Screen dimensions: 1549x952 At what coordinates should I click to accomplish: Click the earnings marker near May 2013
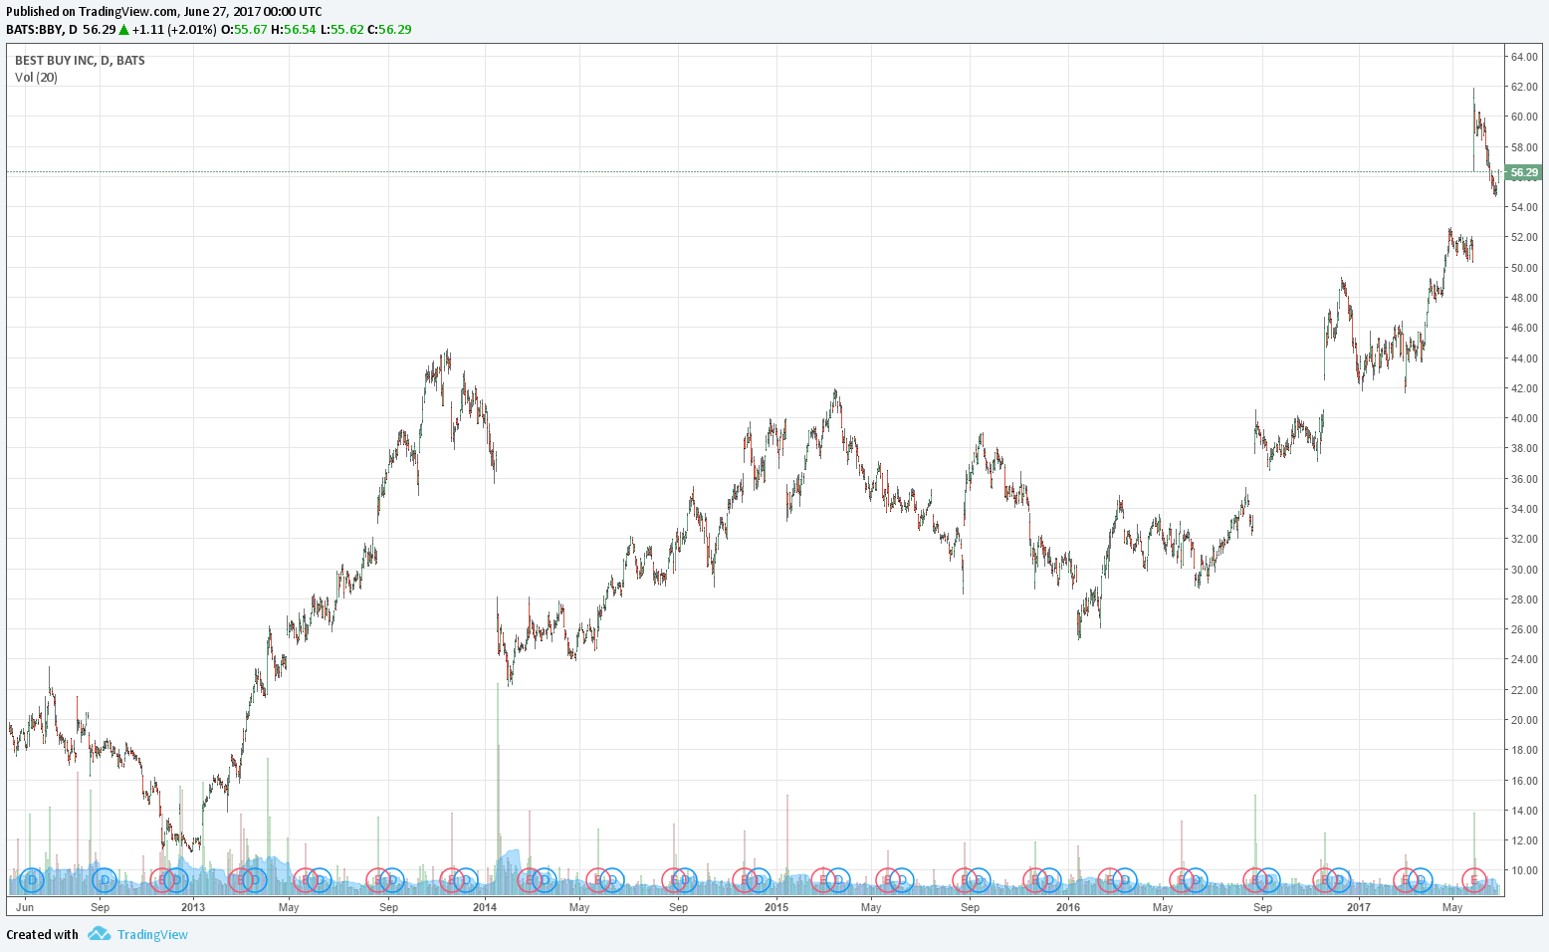tap(305, 880)
